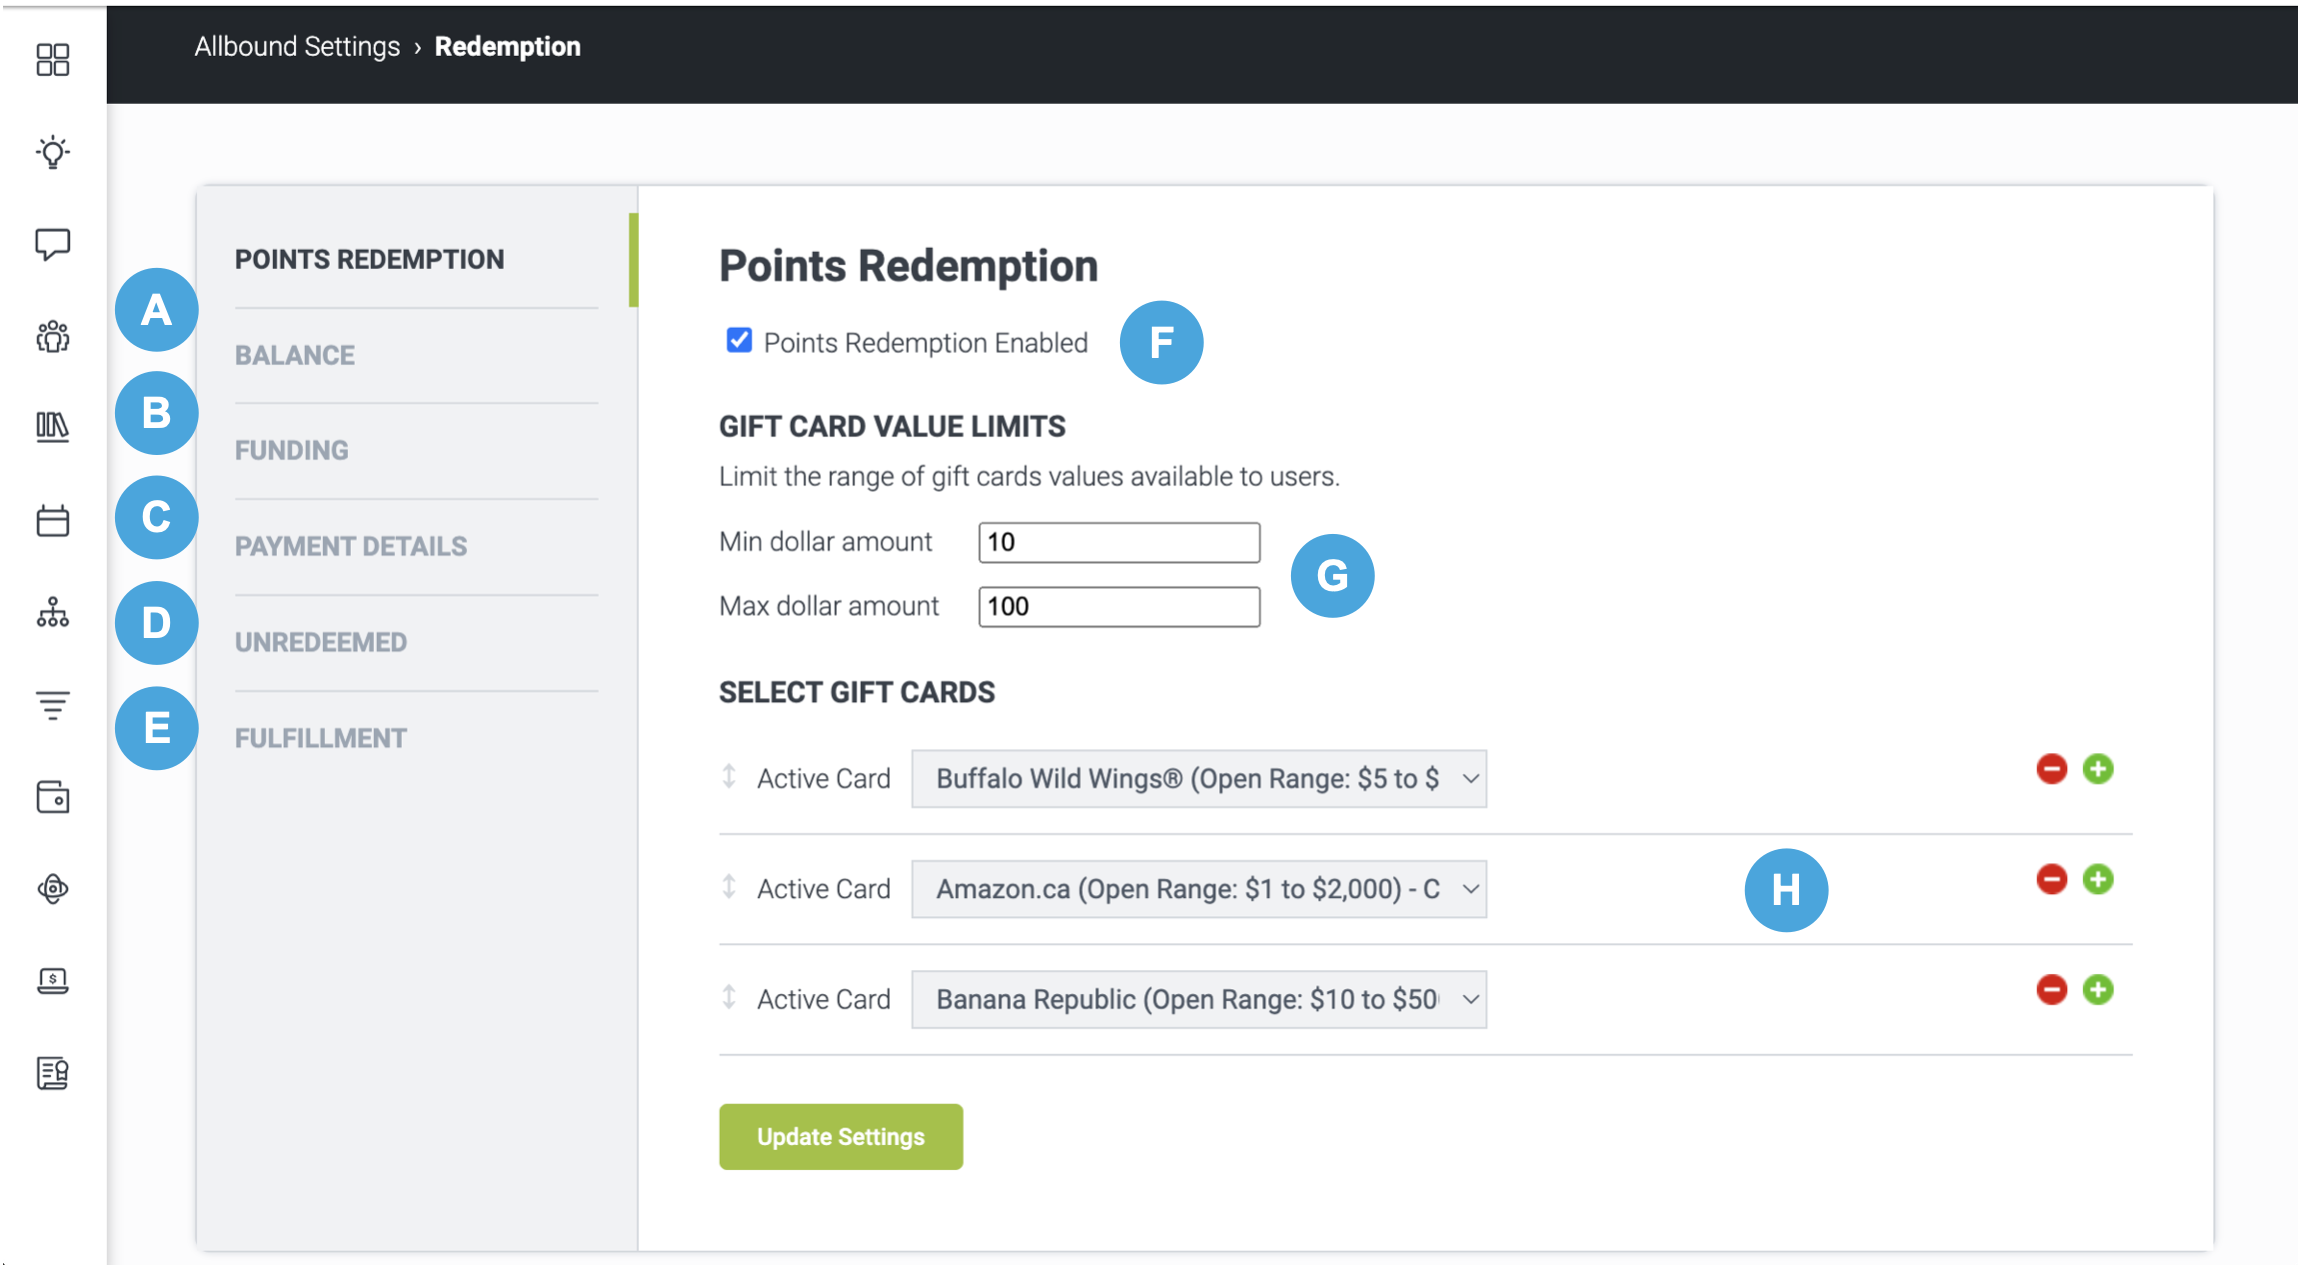Follow the Allbound Settings breadcrumb link
This screenshot has height=1268, width=2300.
pyautogui.click(x=297, y=46)
